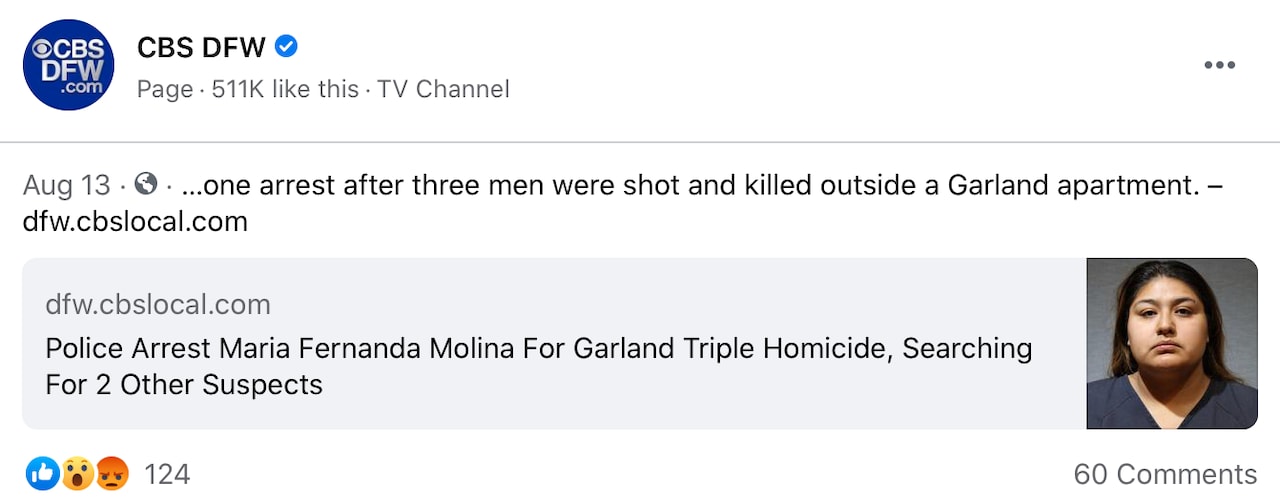Open dfw.cbslocal.com link in post caption

coord(135,221)
